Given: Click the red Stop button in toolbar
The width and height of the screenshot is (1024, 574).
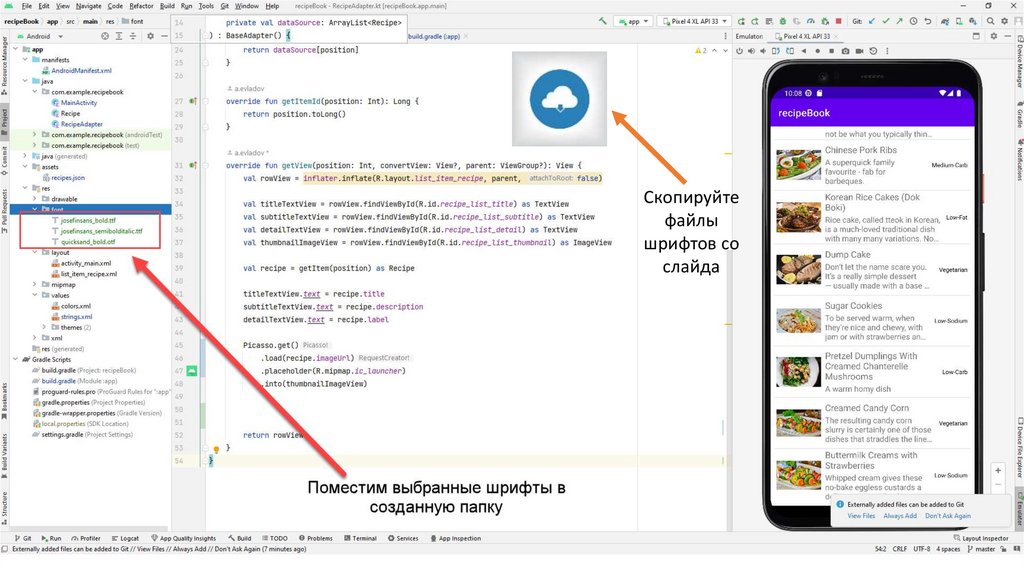Looking at the screenshot, I should (838, 21).
